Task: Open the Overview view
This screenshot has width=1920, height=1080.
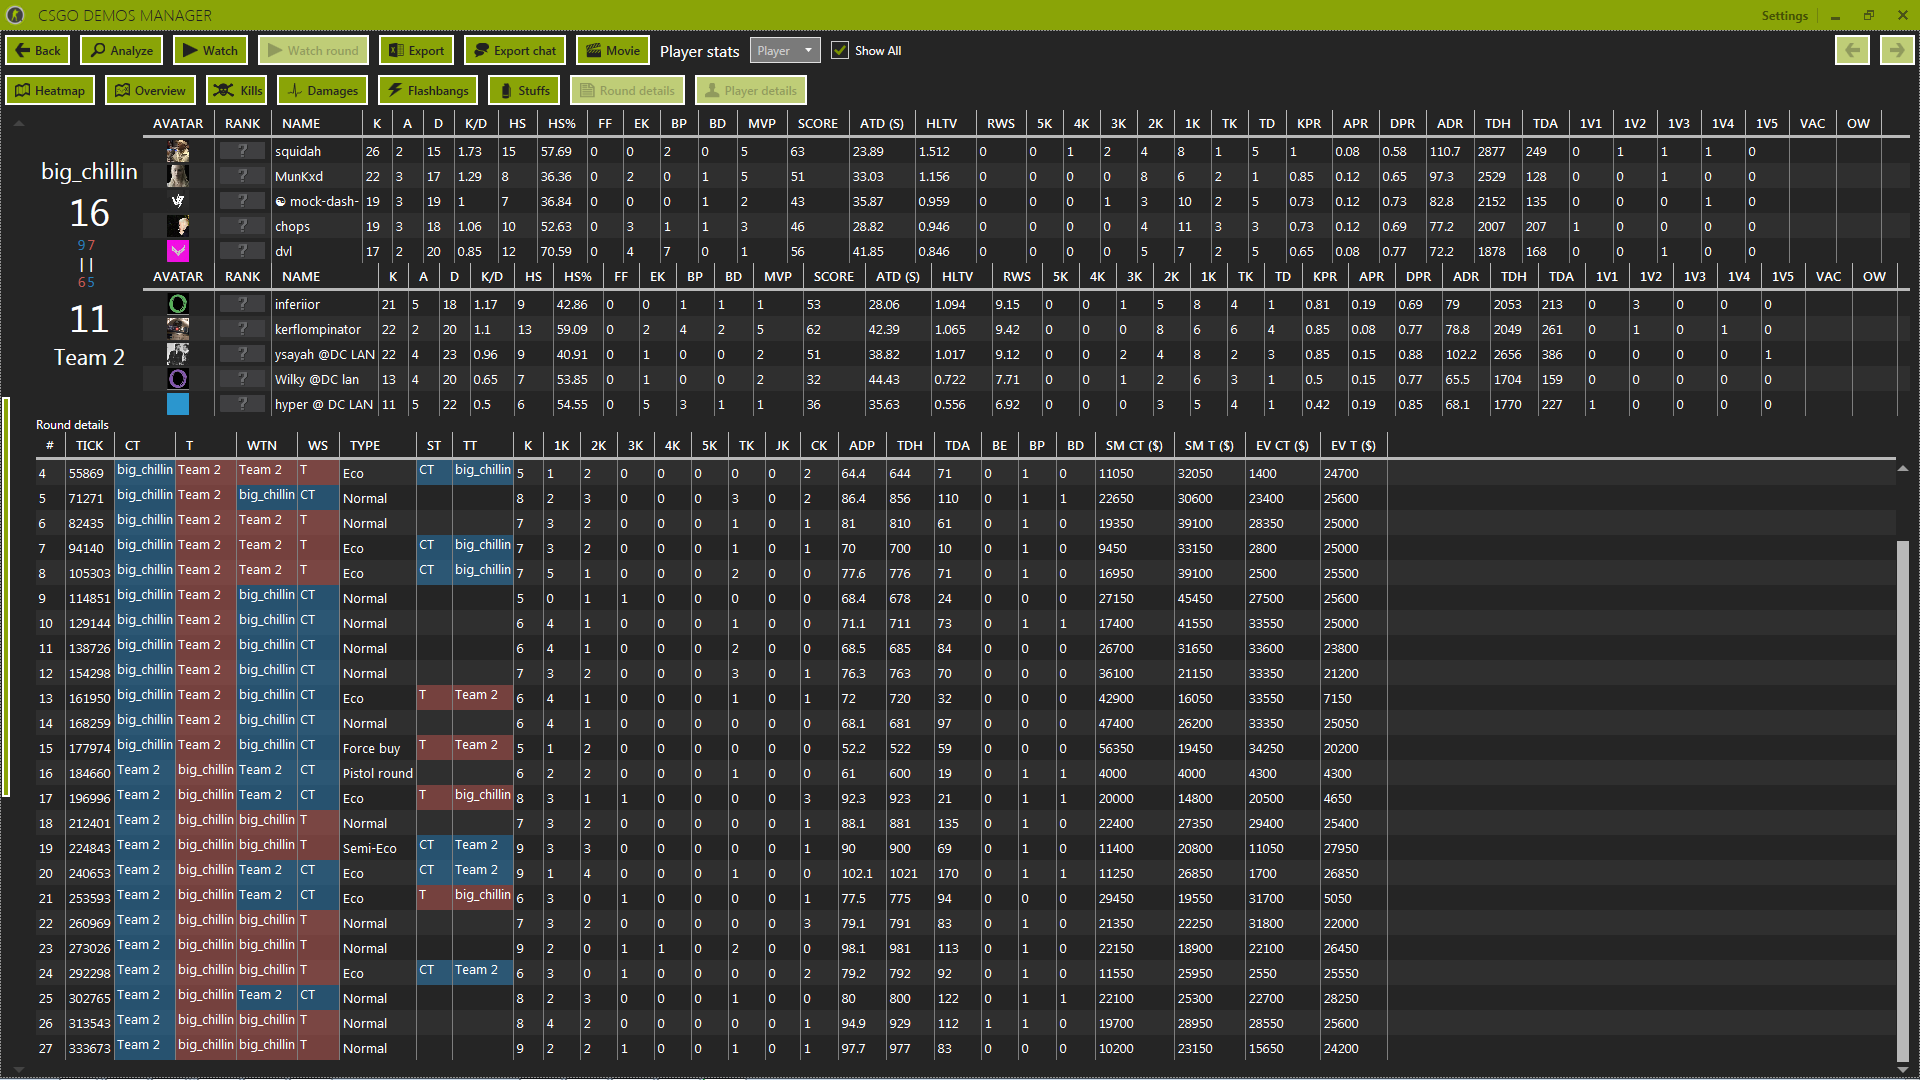Action: click(150, 91)
